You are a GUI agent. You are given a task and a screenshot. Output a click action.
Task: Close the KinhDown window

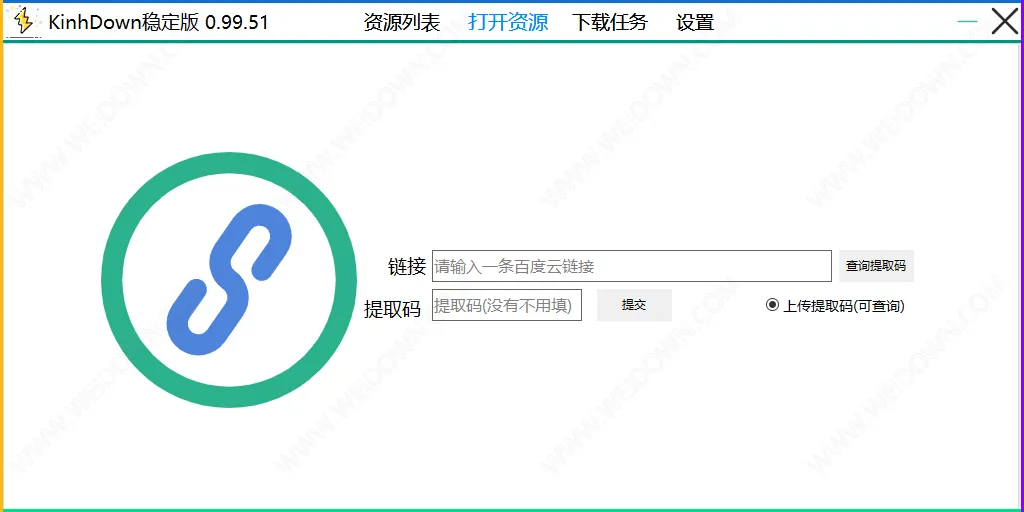click(x=1004, y=21)
